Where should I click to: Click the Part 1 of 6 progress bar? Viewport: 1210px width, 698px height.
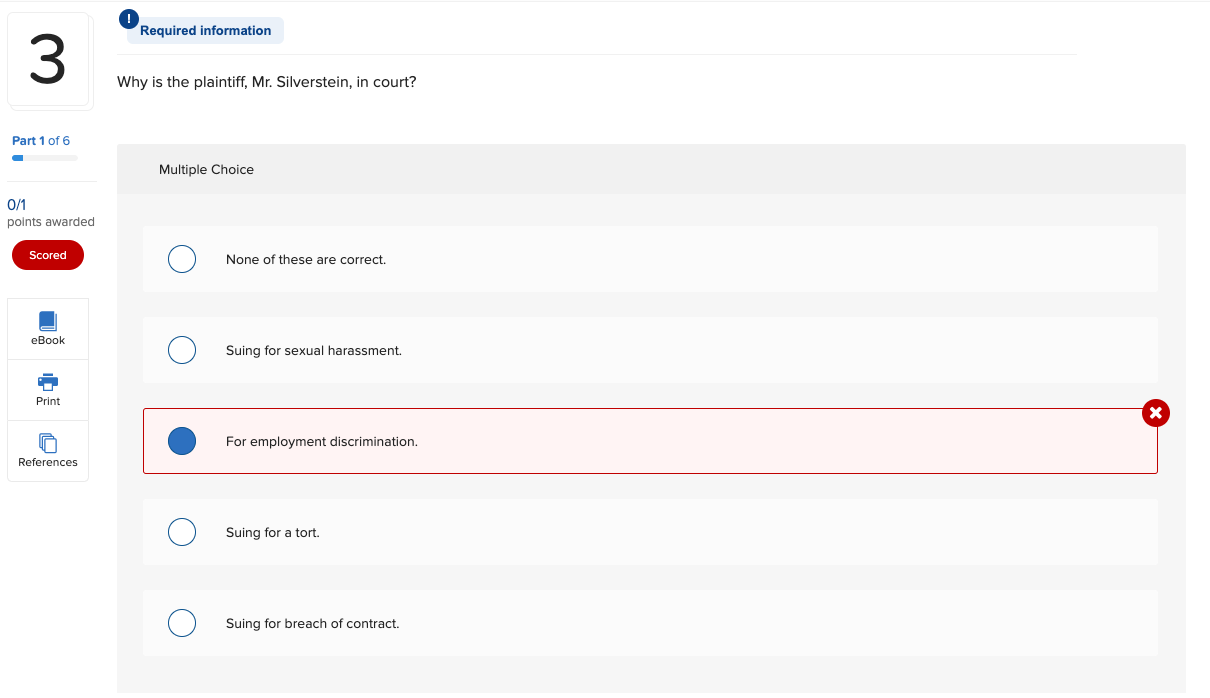coord(45,158)
